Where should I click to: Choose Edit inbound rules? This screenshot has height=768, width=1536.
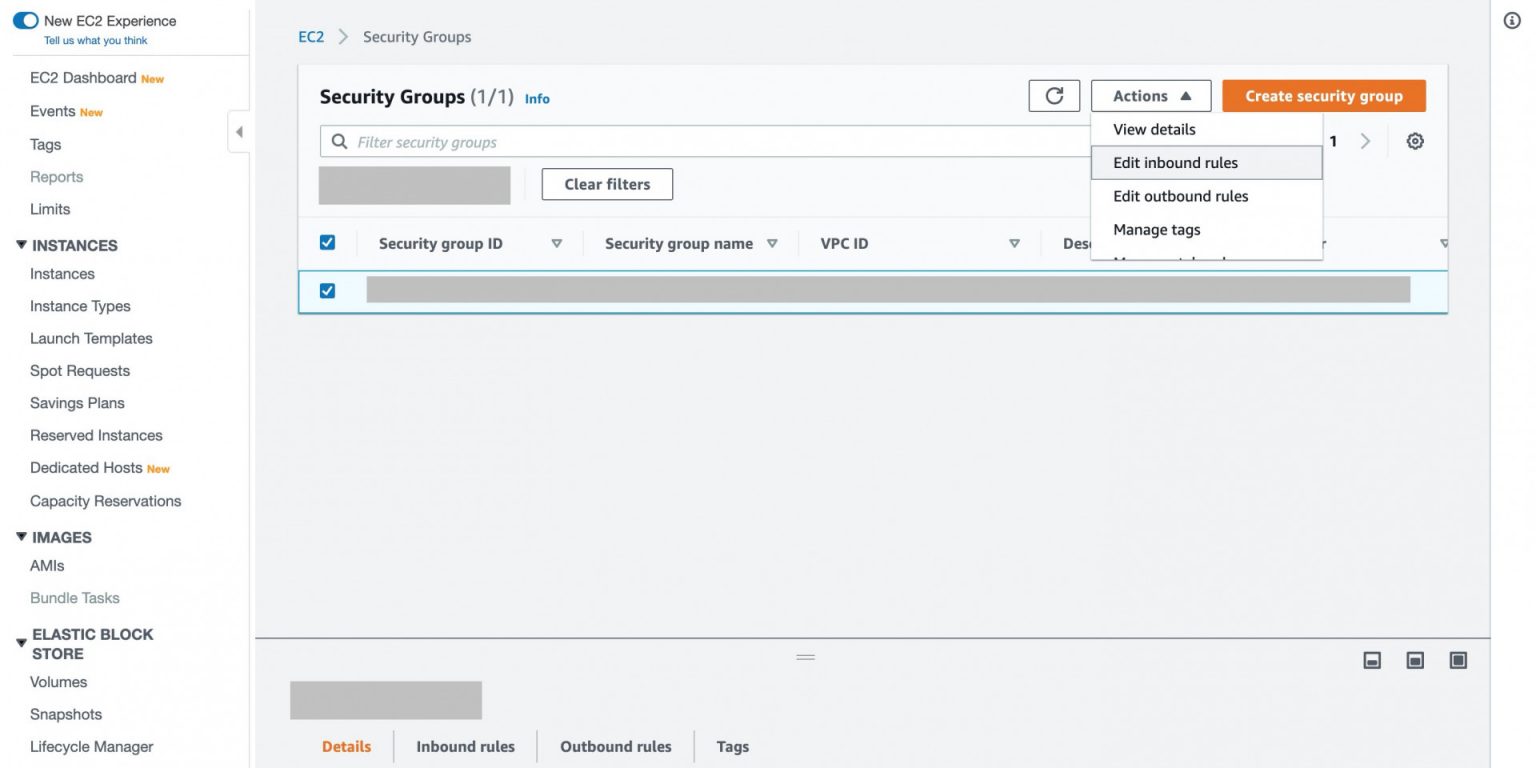[1207, 163]
